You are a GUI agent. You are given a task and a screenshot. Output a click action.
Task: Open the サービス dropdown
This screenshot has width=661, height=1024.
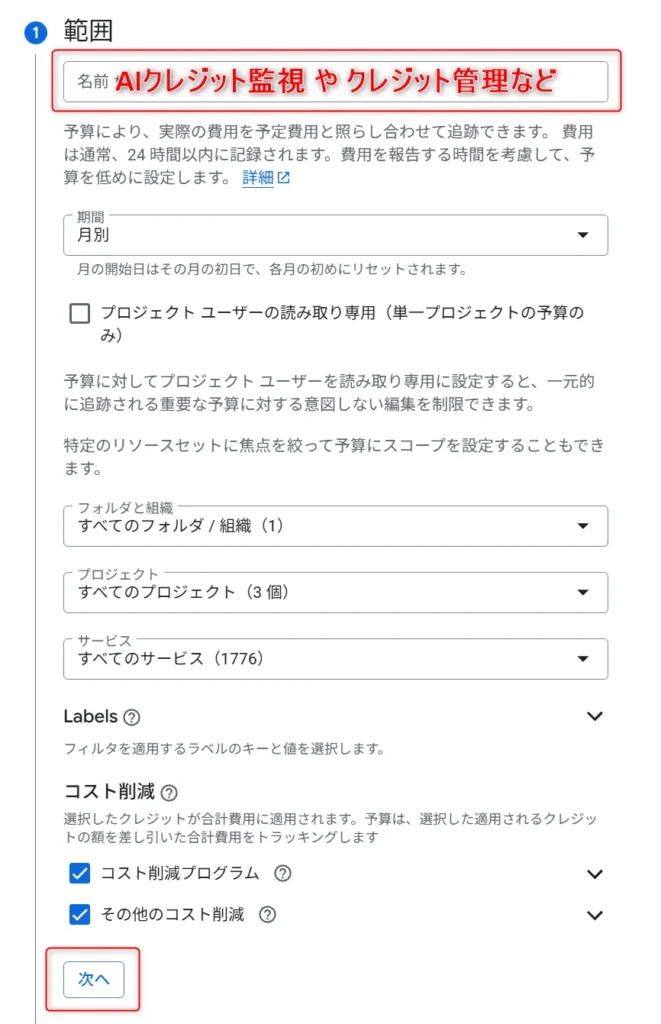pos(335,659)
